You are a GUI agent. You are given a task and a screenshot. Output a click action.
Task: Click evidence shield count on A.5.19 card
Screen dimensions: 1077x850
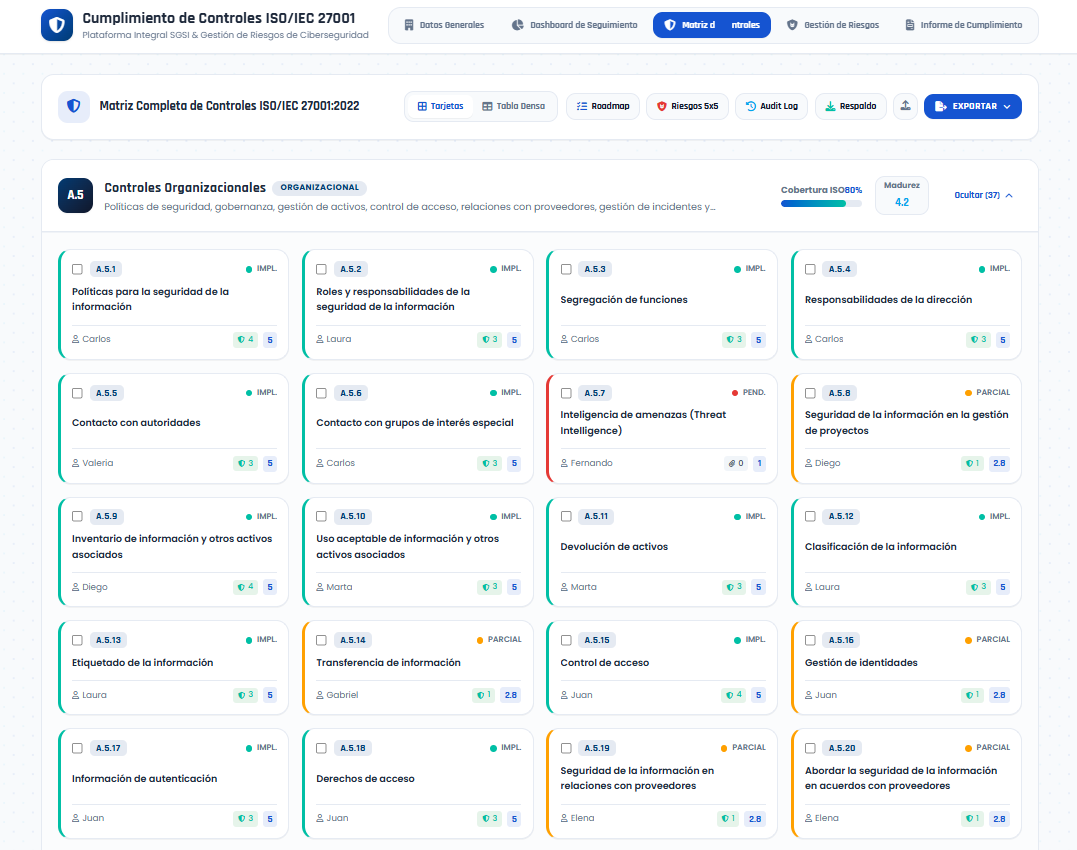click(x=727, y=818)
